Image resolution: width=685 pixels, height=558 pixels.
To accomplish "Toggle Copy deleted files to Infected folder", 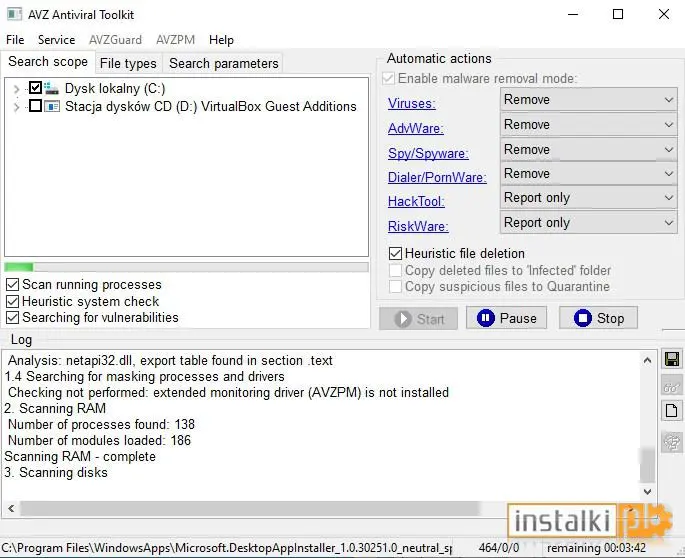I will coord(395,270).
